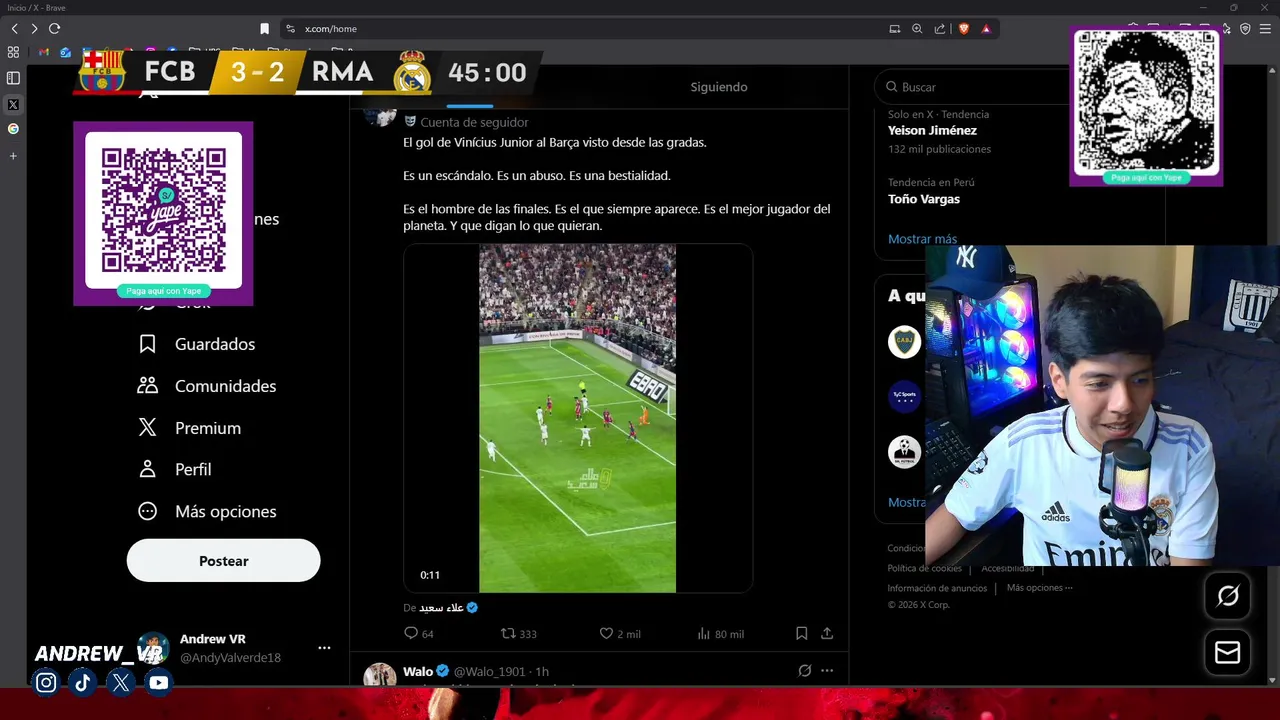Open Walo's avatar picture

pos(380,675)
